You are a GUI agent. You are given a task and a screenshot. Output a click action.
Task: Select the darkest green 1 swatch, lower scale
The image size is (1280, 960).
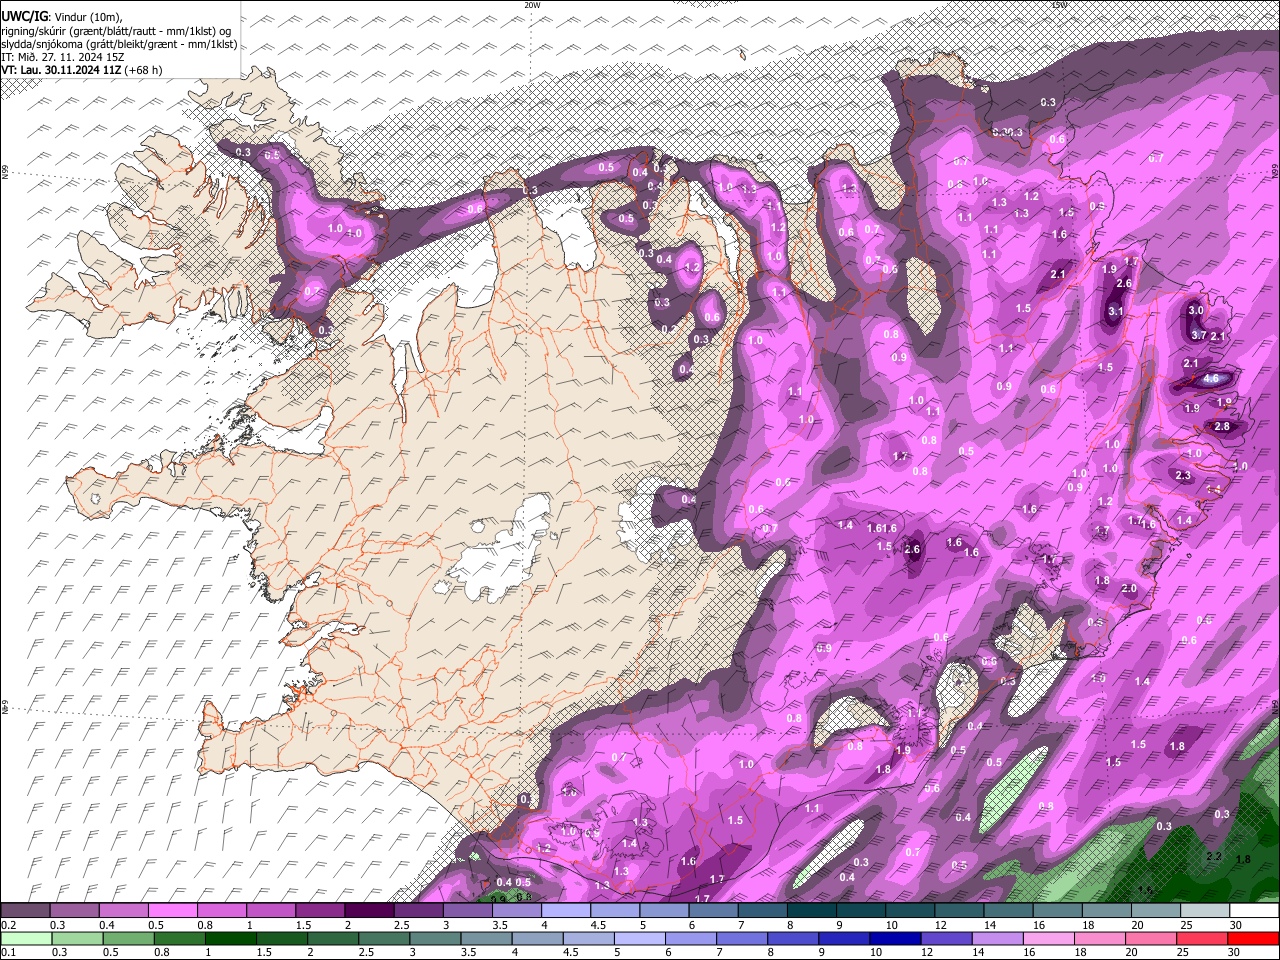[231, 939]
